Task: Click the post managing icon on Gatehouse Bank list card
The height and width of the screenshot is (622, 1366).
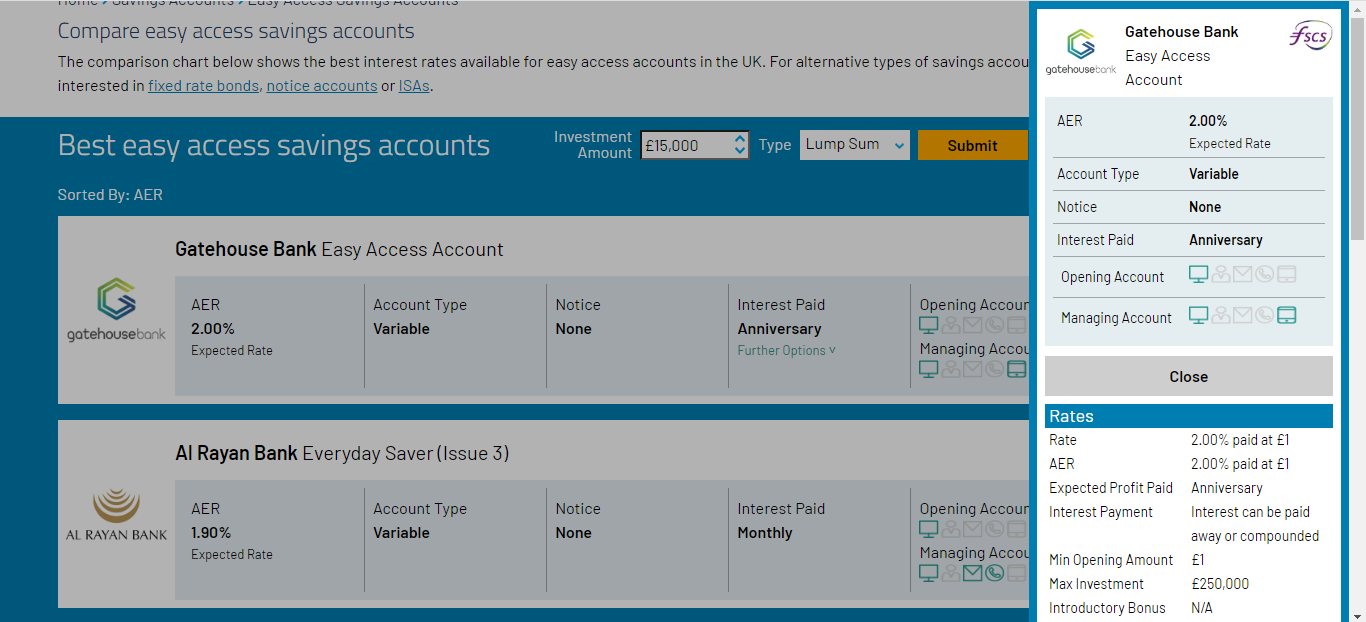Action: [973, 369]
